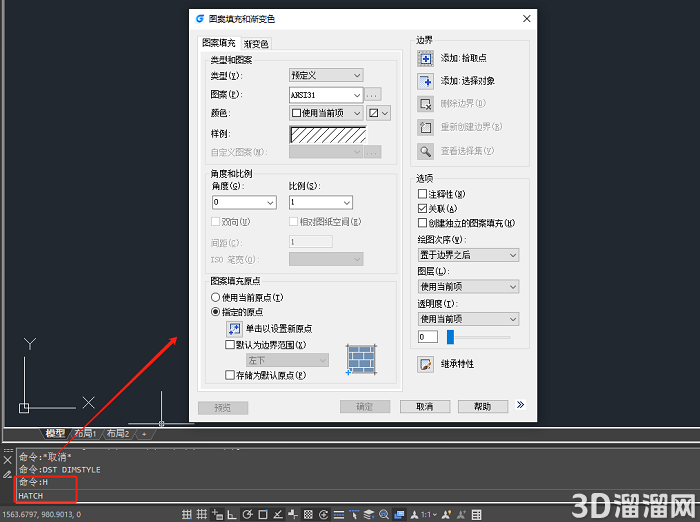The height and width of the screenshot is (522, 700).
Task: Toggle lineweight display icon in status bar
Action: point(339,514)
